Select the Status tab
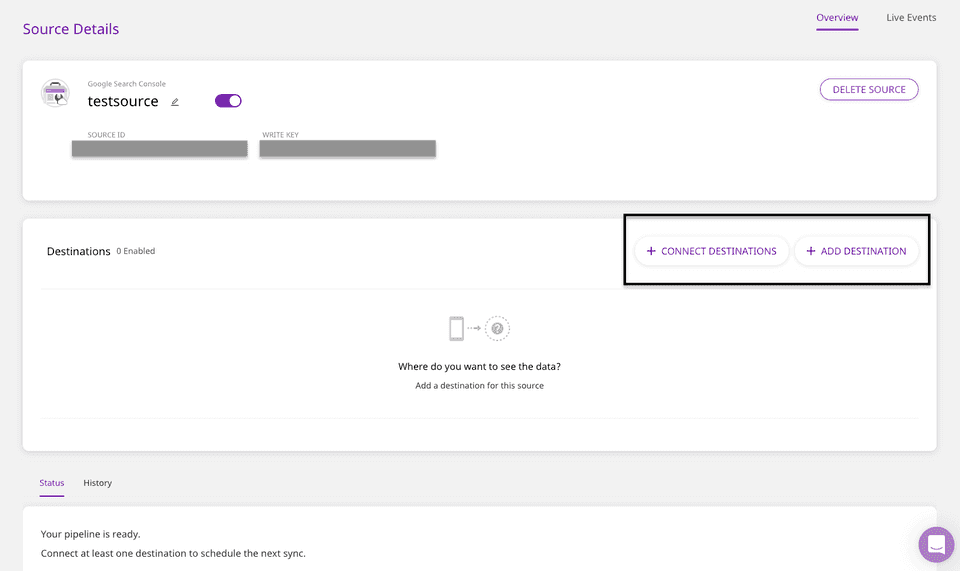This screenshot has width=960, height=571. (x=51, y=483)
